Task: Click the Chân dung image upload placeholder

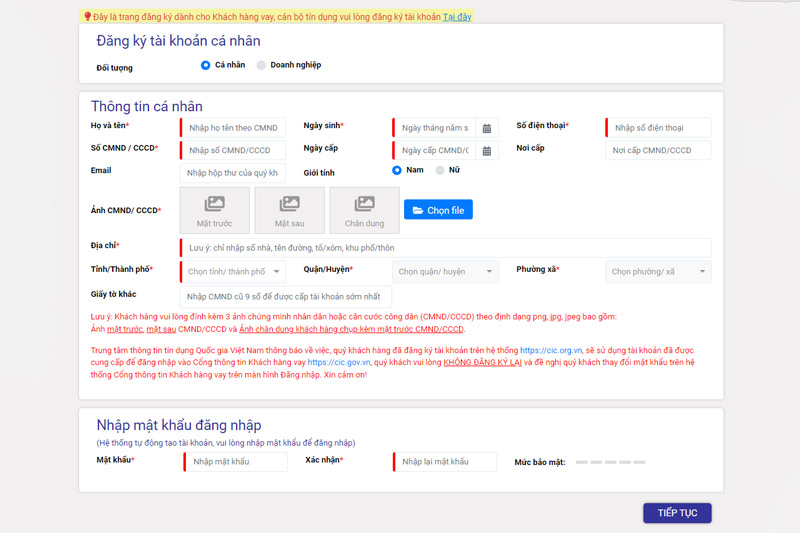Action: [364, 210]
